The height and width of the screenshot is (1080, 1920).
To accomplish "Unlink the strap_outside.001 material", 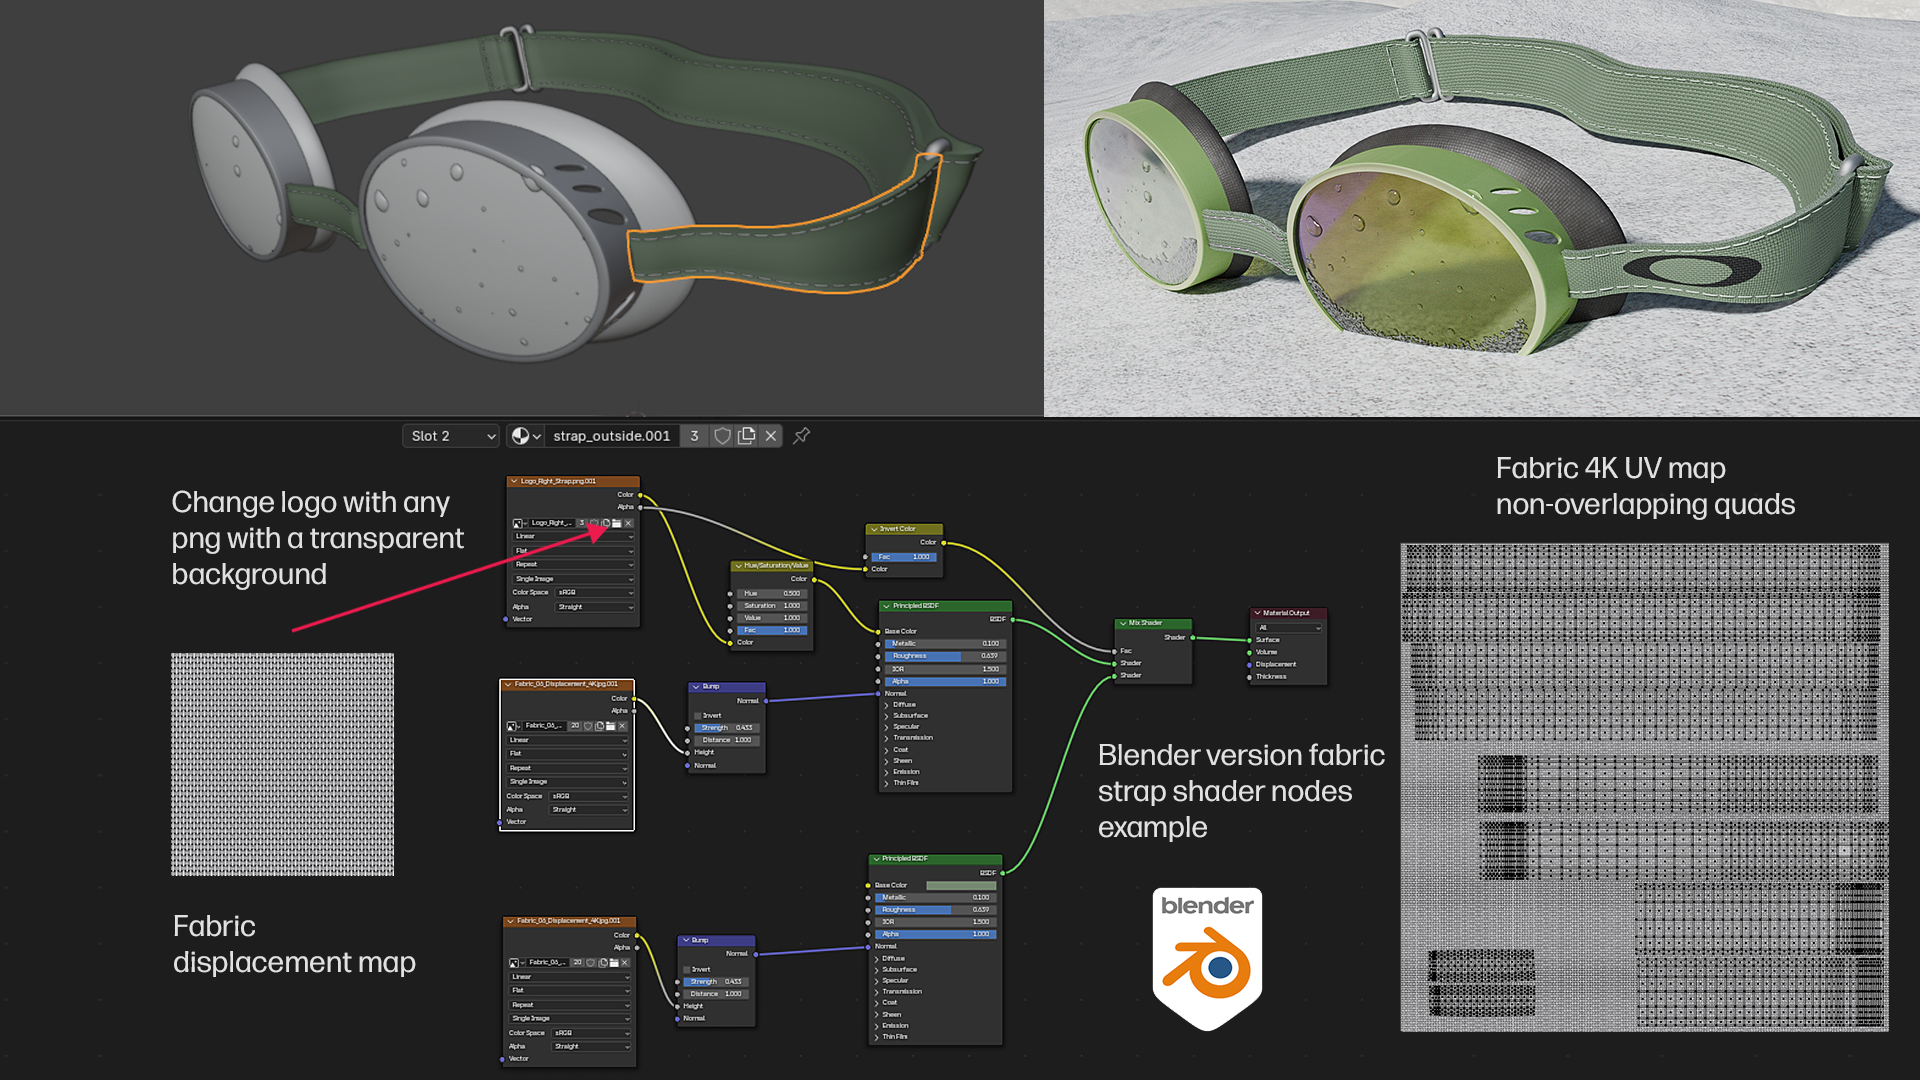I will [x=771, y=436].
